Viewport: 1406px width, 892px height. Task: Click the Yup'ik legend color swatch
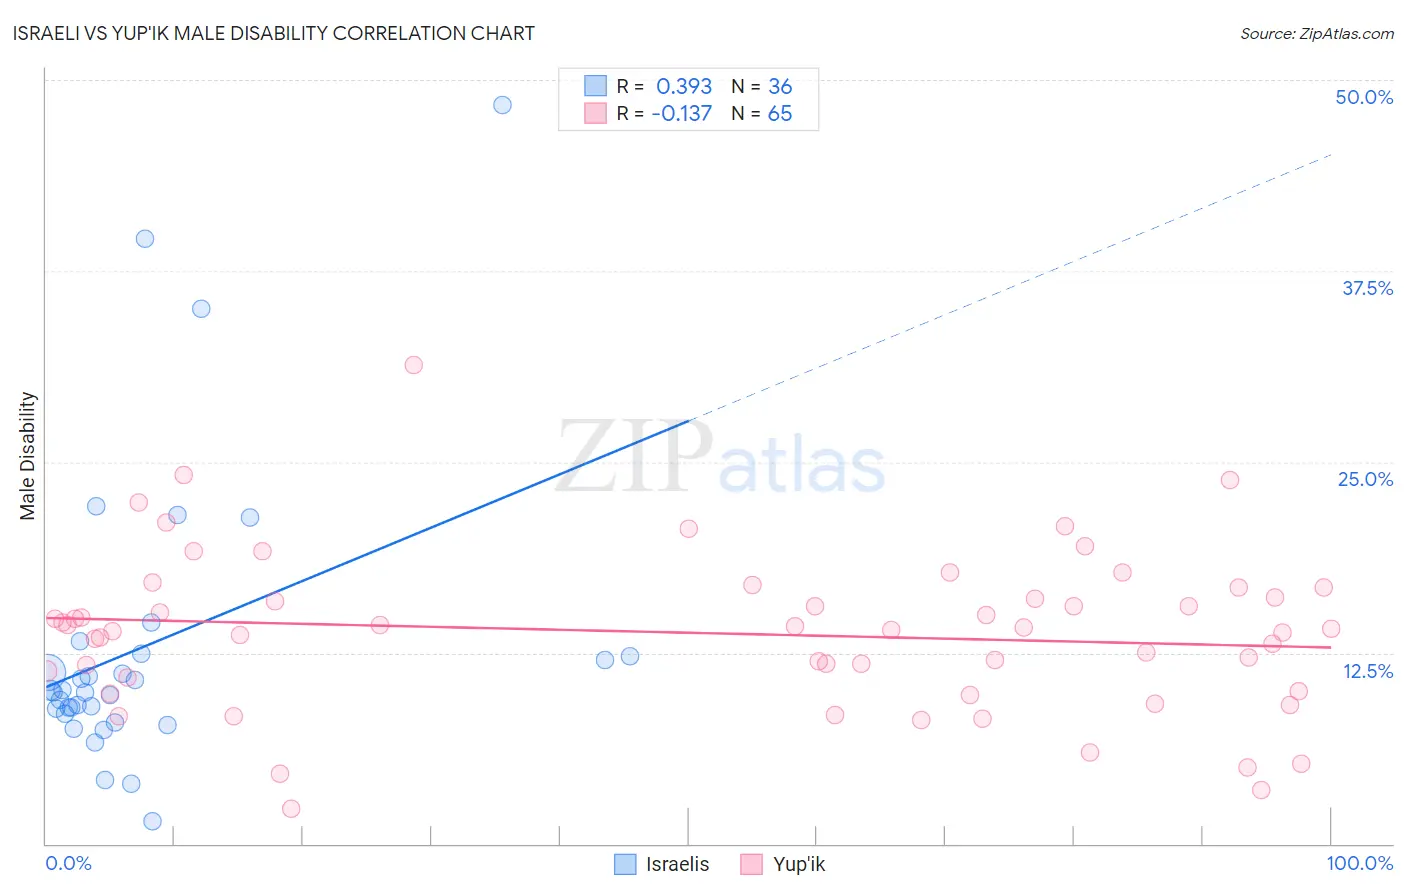[x=751, y=864]
